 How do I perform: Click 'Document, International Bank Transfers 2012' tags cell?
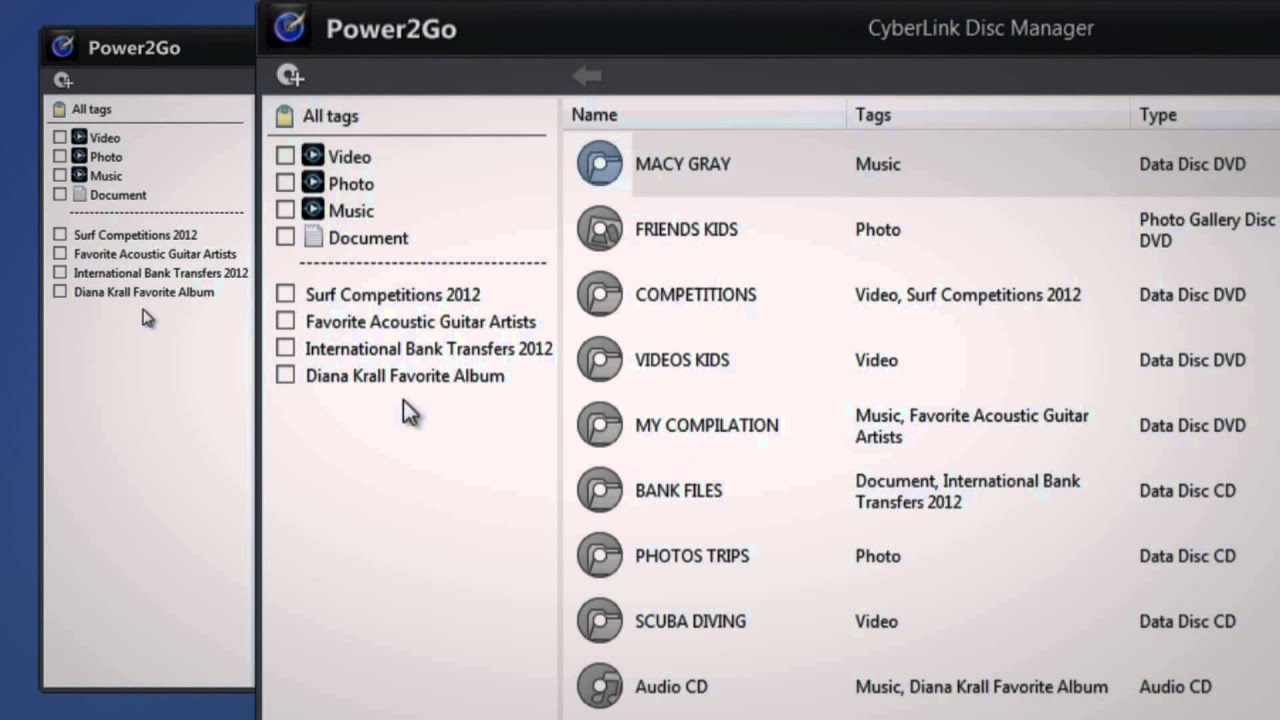click(967, 491)
